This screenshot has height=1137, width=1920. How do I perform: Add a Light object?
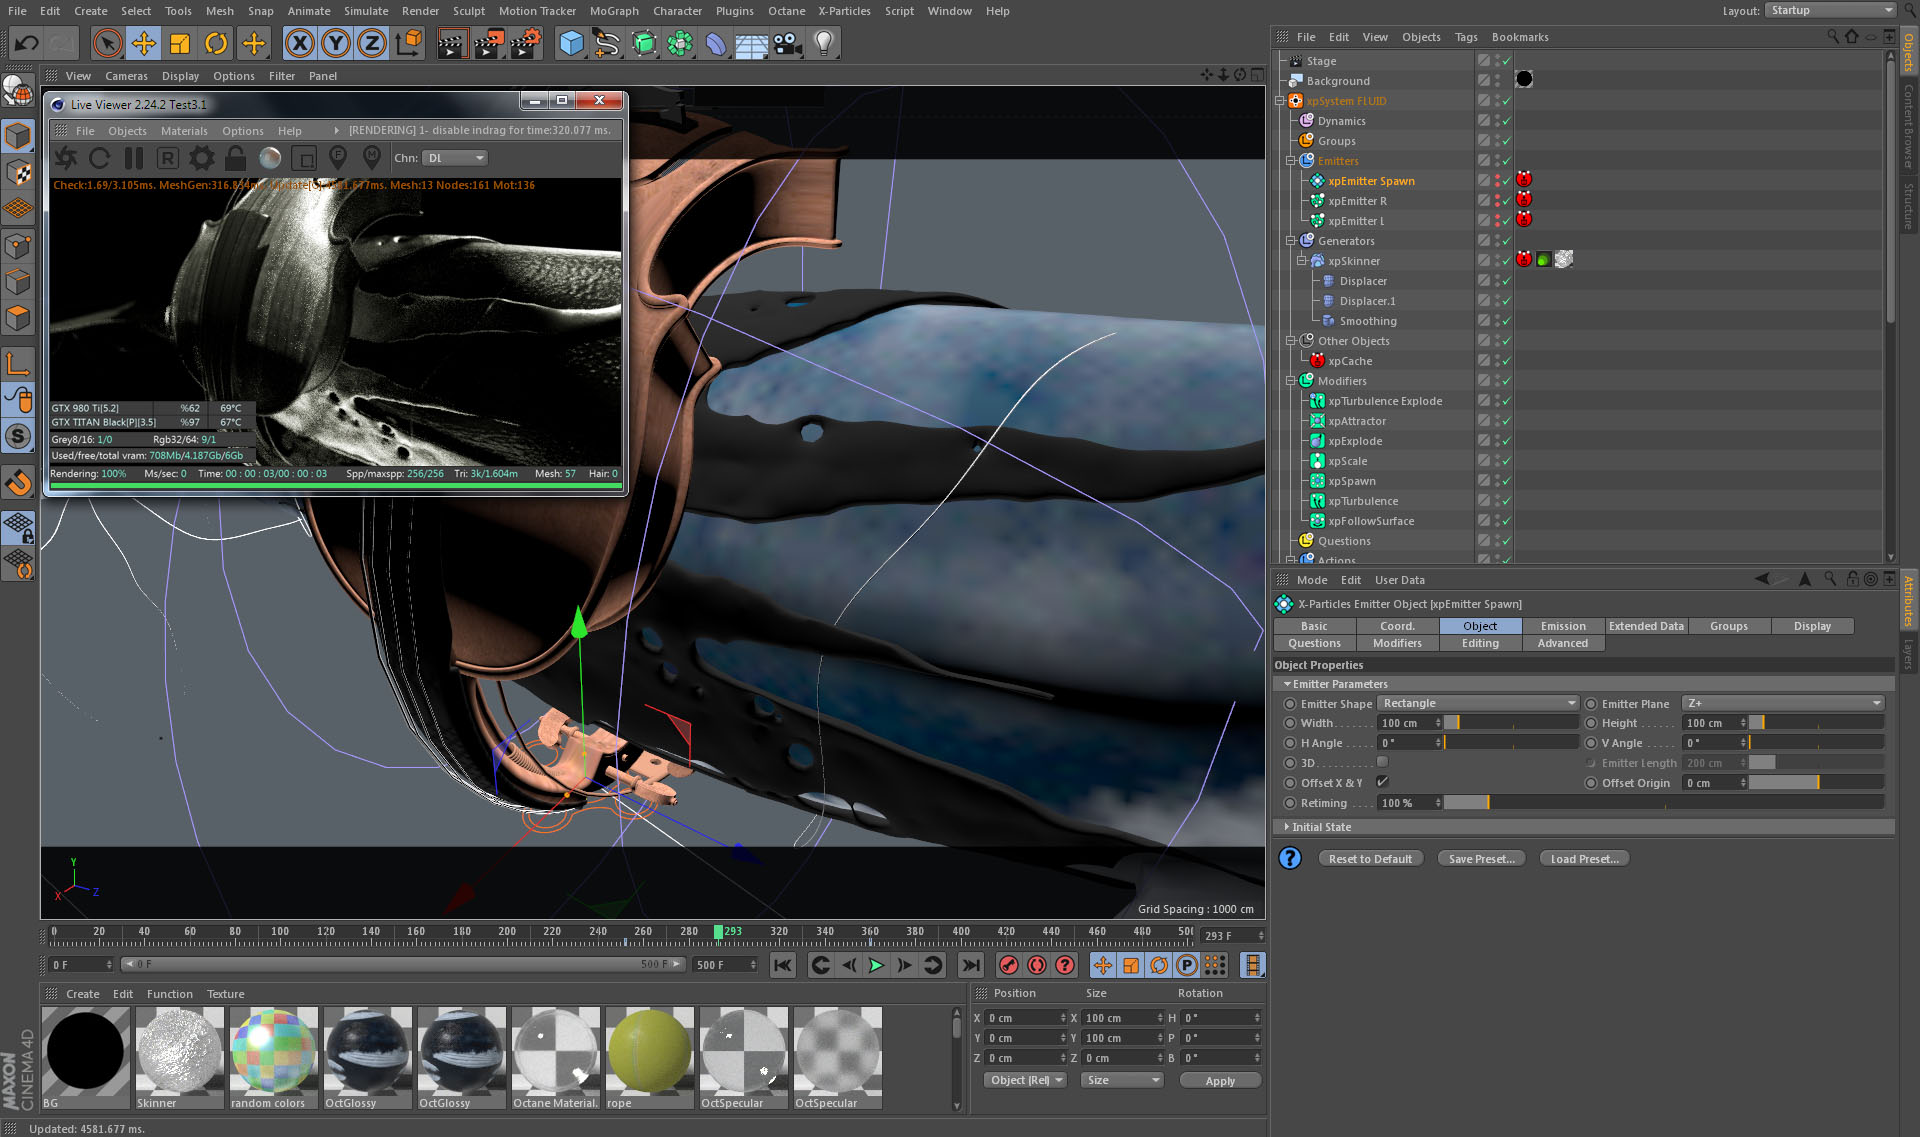coord(823,43)
